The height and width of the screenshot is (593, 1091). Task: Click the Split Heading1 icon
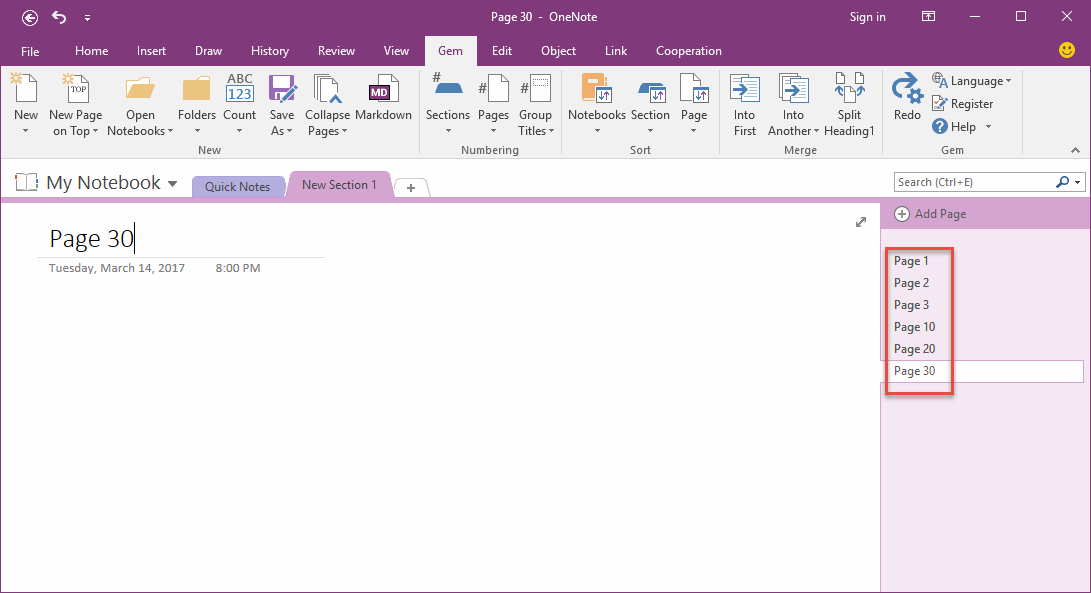pos(850,89)
